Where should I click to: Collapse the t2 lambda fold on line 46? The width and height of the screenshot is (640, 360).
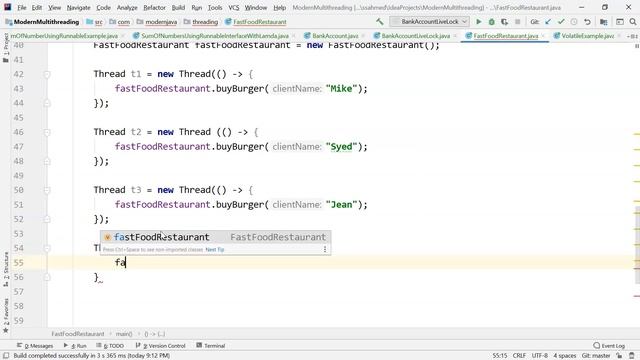[x=47, y=133]
